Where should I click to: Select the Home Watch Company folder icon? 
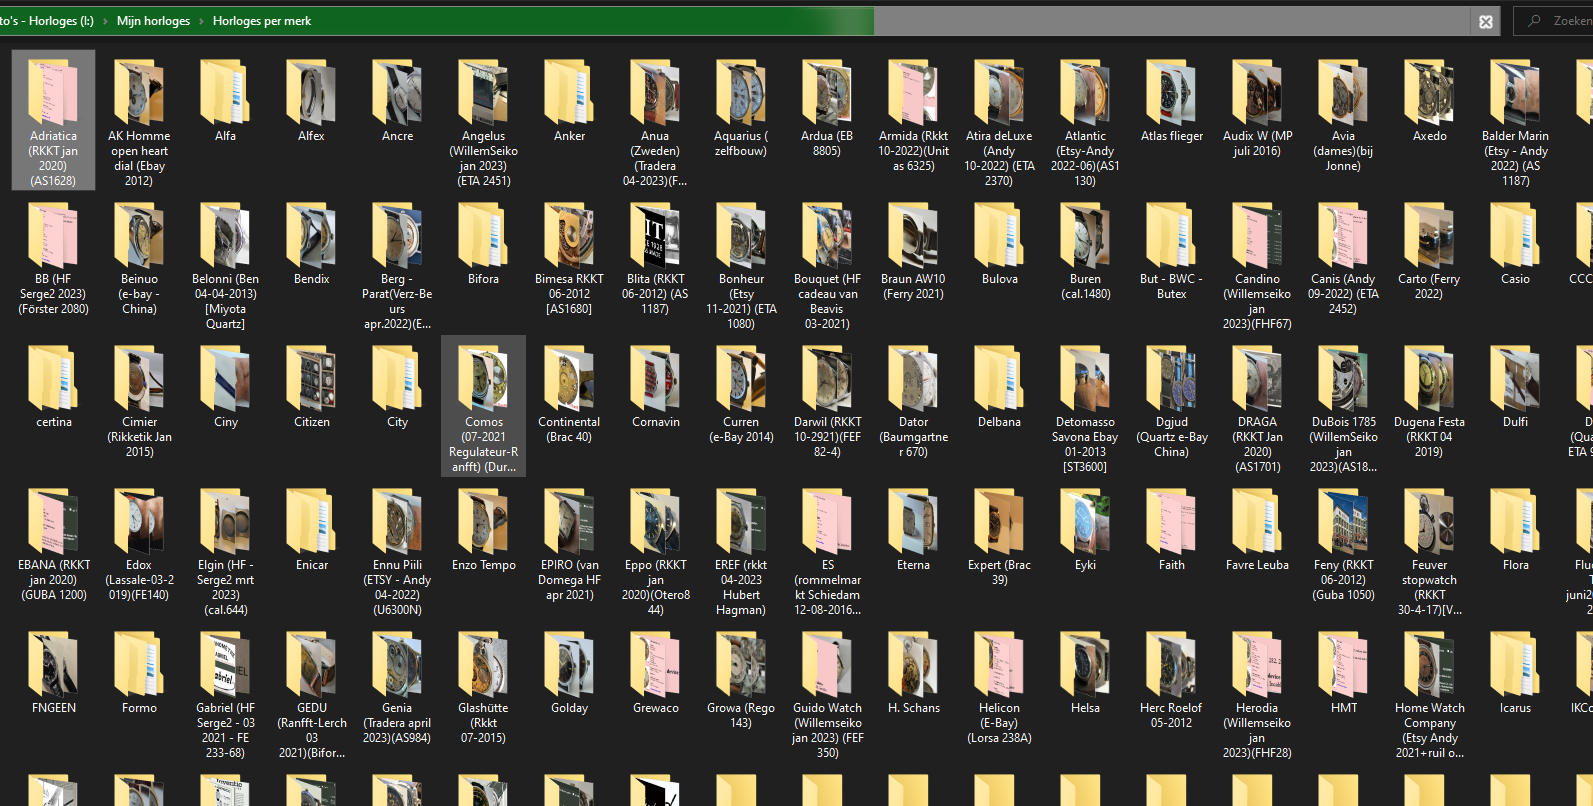point(1429,664)
